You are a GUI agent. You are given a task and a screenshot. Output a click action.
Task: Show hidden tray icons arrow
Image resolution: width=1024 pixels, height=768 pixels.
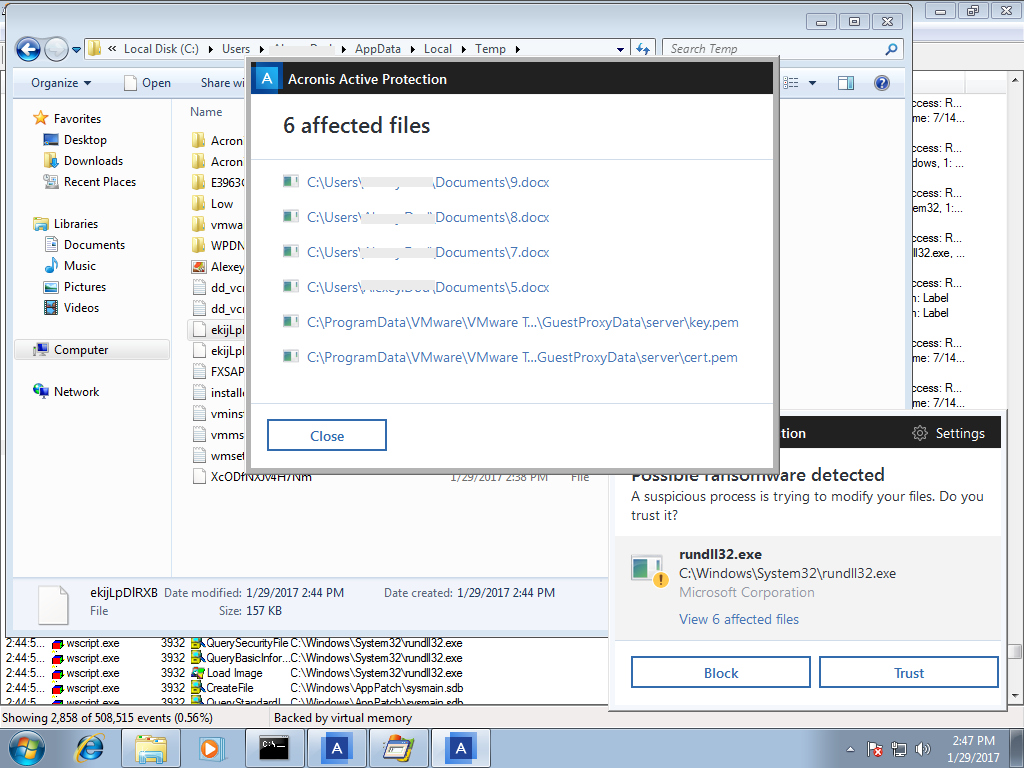pos(850,749)
